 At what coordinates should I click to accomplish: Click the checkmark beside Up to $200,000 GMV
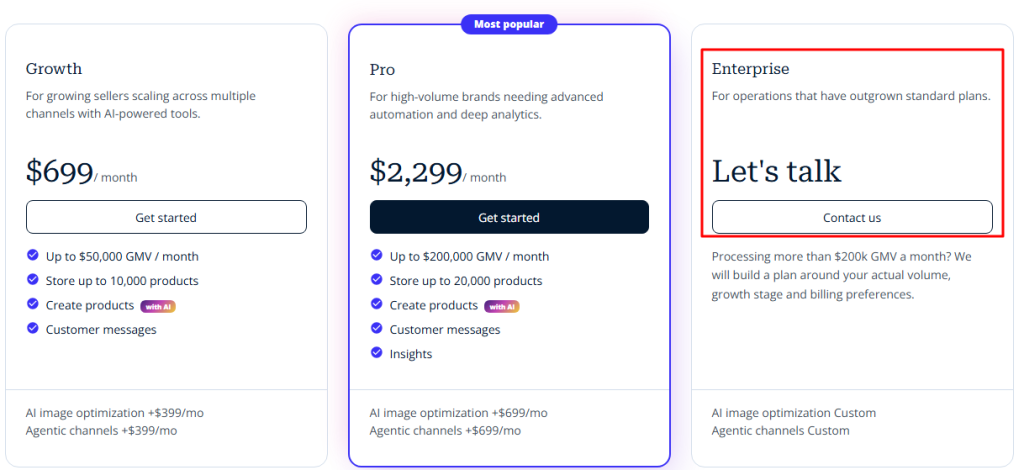(x=376, y=255)
